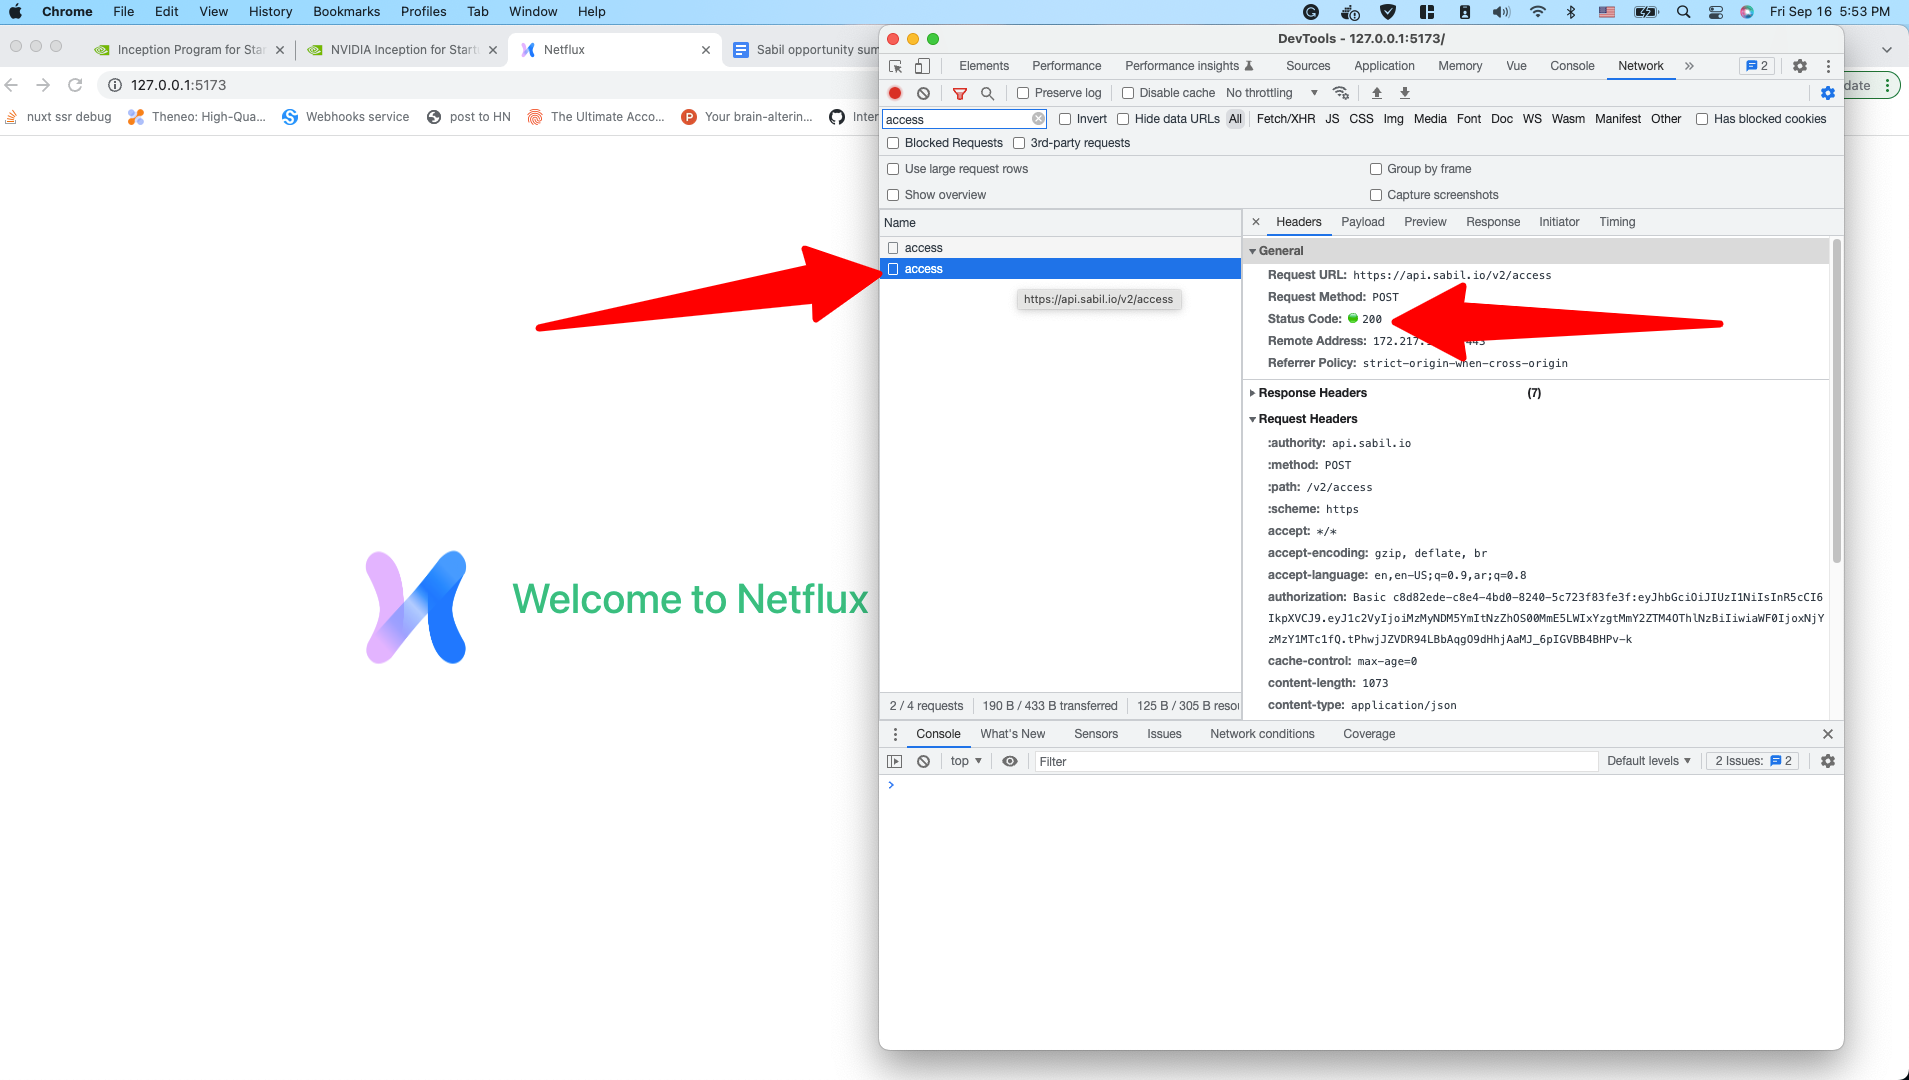1909x1080 pixels.
Task: Open network conditions wifi icon
Action: point(1341,93)
